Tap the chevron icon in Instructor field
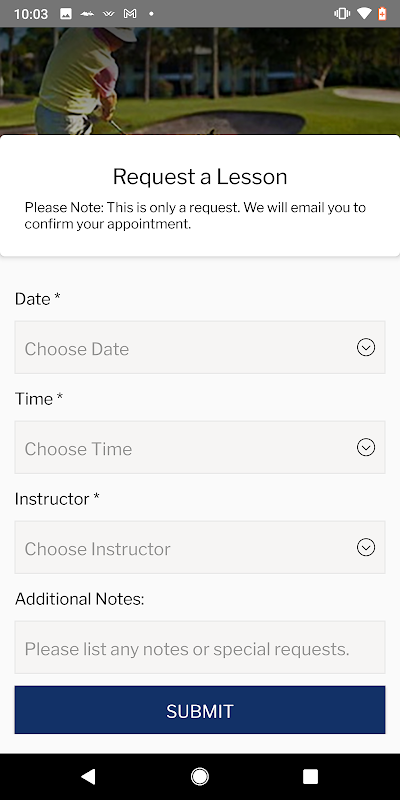The image size is (400, 800). (366, 547)
